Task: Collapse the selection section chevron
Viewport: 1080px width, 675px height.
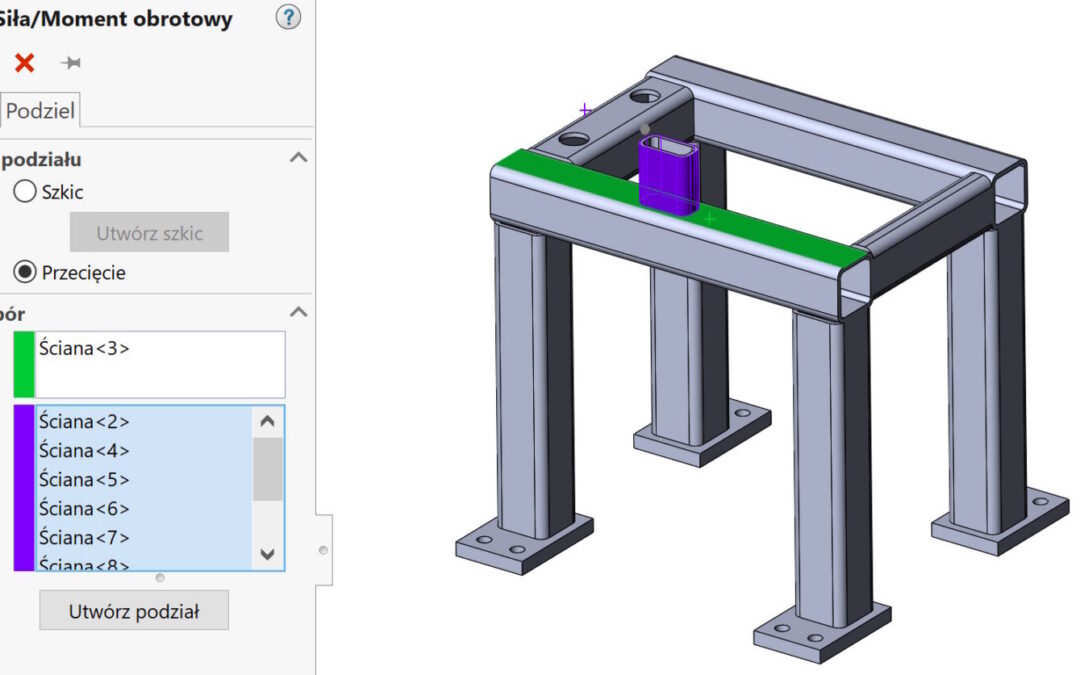Action: pyautogui.click(x=298, y=313)
